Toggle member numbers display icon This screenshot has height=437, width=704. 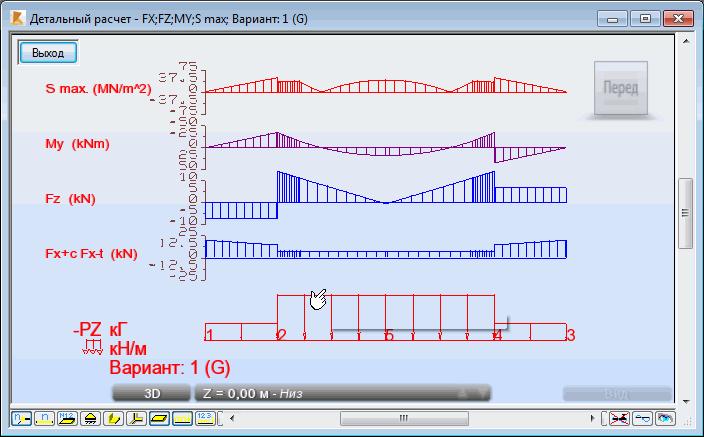pyautogui.click(x=44, y=419)
